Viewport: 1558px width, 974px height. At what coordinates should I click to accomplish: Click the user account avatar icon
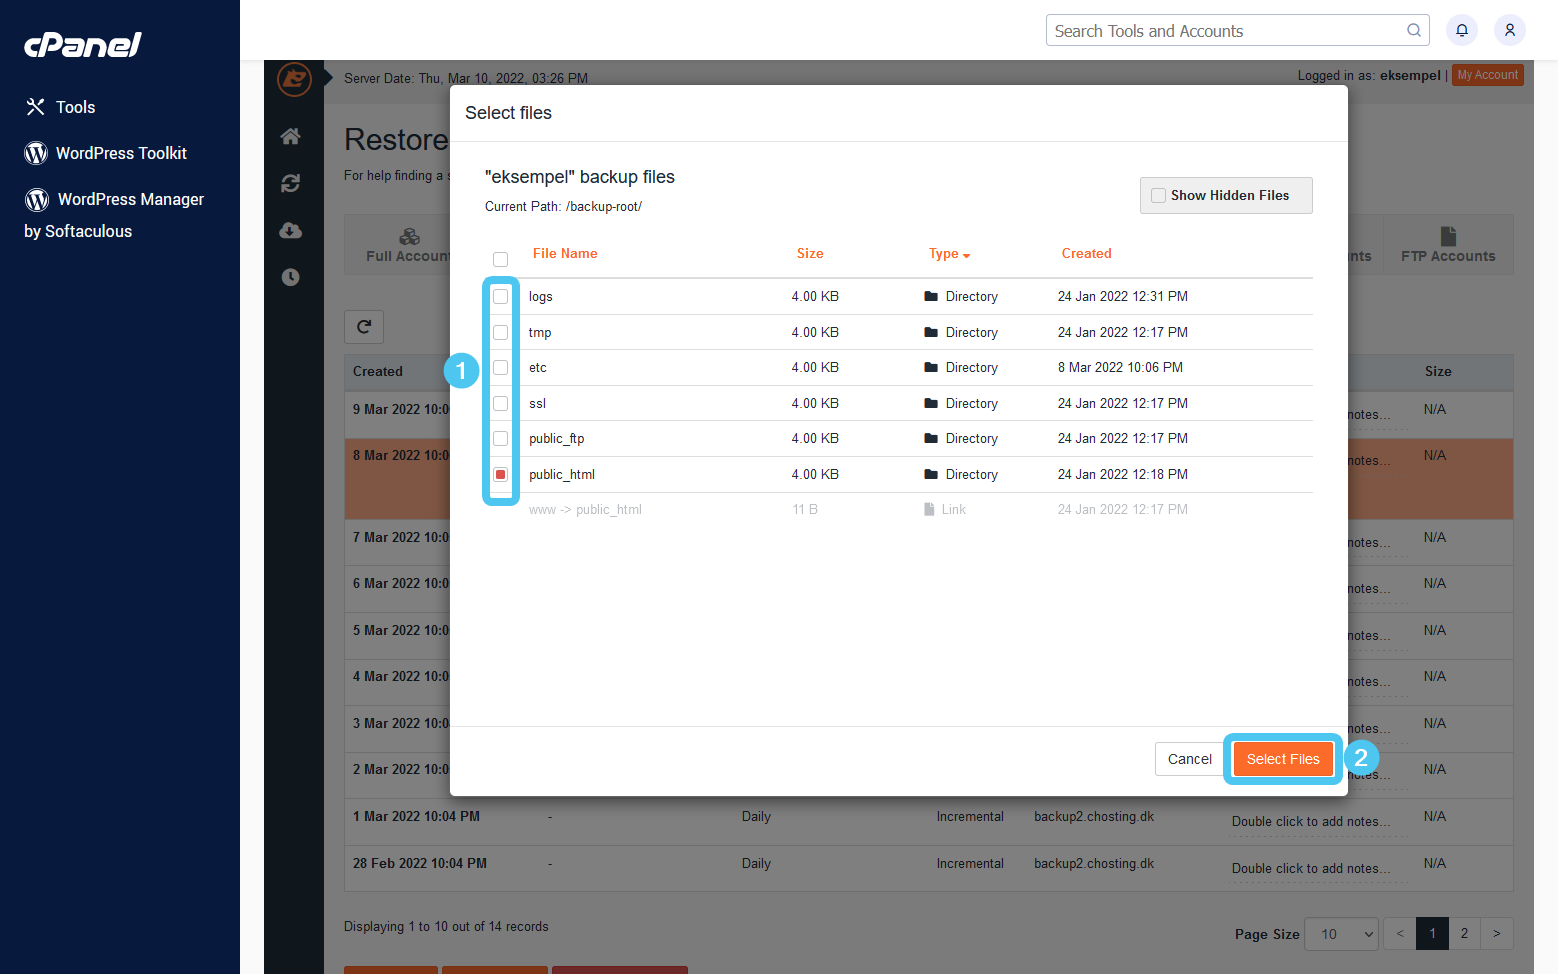(1510, 30)
